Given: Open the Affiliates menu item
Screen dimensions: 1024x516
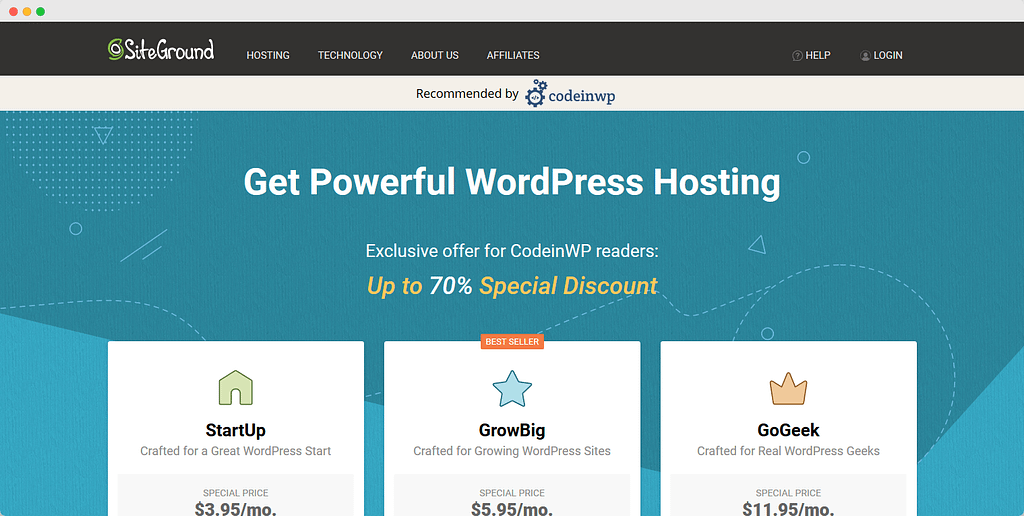Looking at the screenshot, I should pyautogui.click(x=513, y=56).
